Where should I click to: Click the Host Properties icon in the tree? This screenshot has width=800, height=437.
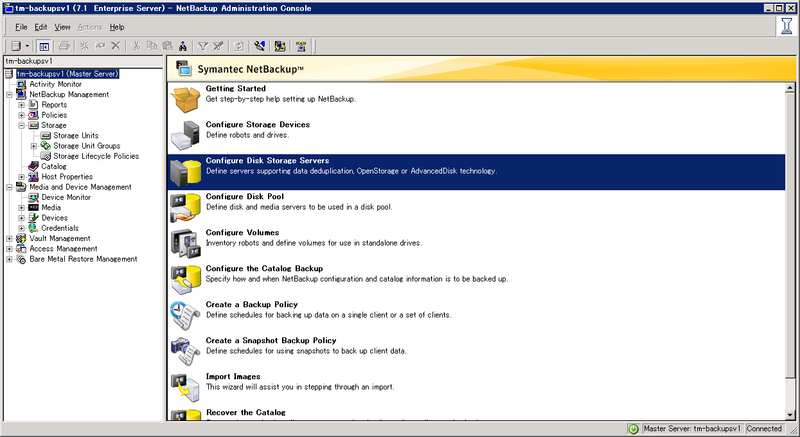pyautogui.click(x=33, y=177)
